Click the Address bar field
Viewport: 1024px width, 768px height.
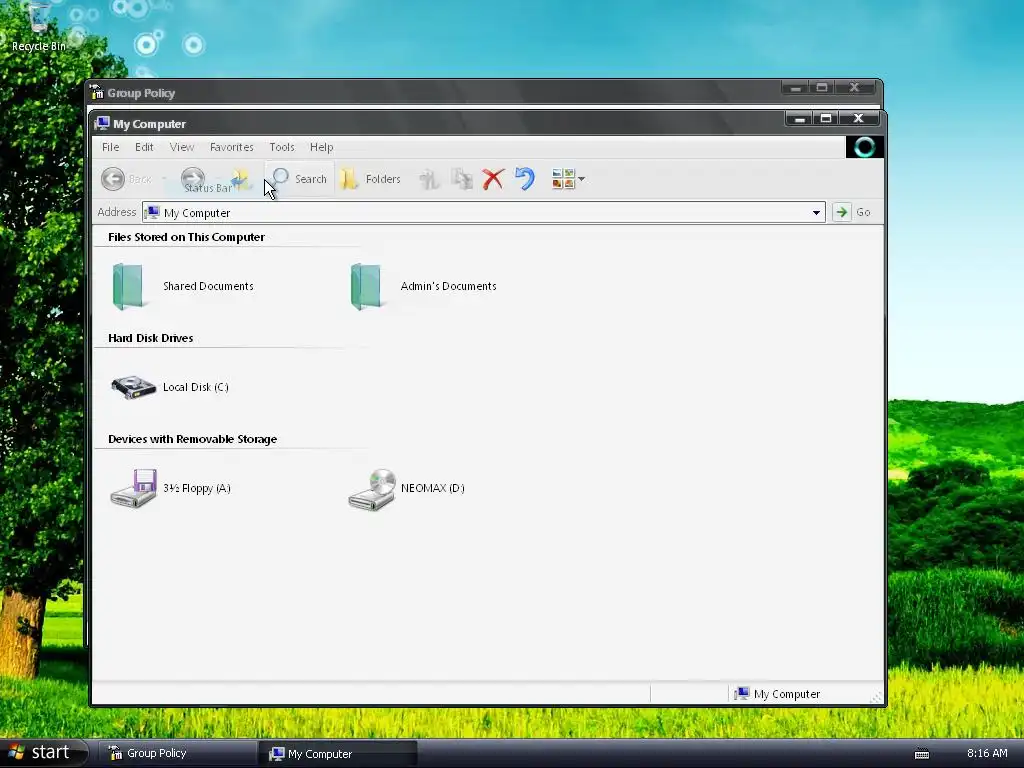pos(483,212)
